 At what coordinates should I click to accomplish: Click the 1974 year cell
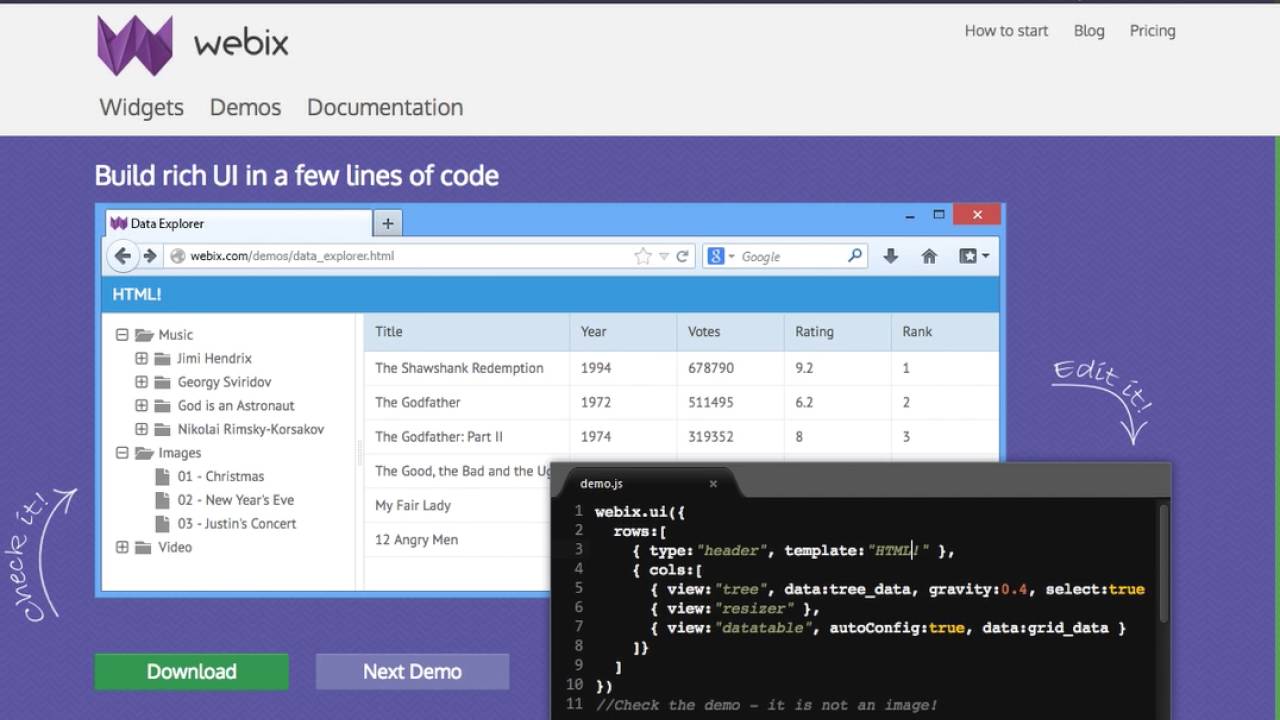coord(623,436)
